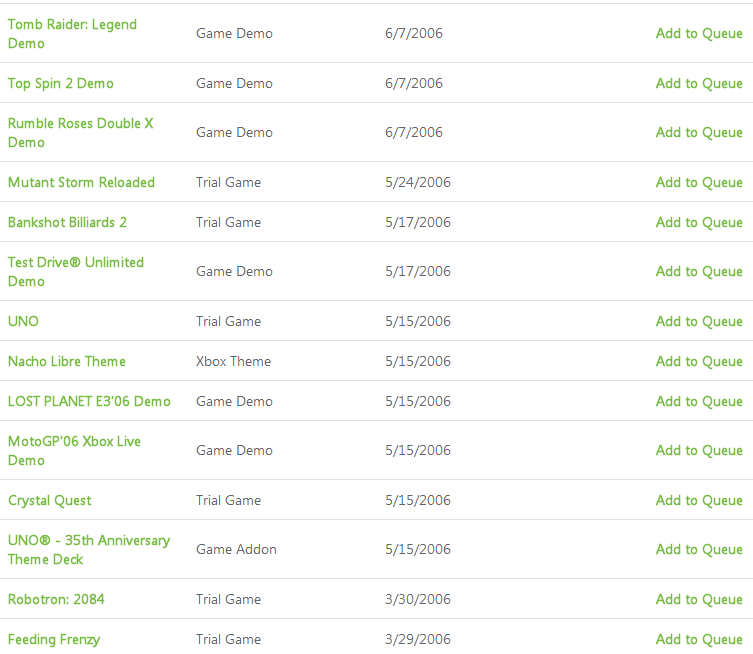Image resolution: width=753 pixels, height=654 pixels.
Task: Select 'Game Addon' type in UNO deck row
Action: pos(236,549)
